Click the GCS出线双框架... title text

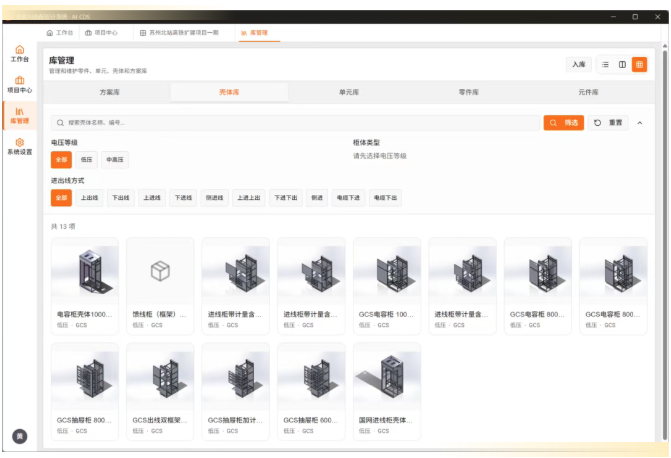pyautogui.click(x=160, y=420)
